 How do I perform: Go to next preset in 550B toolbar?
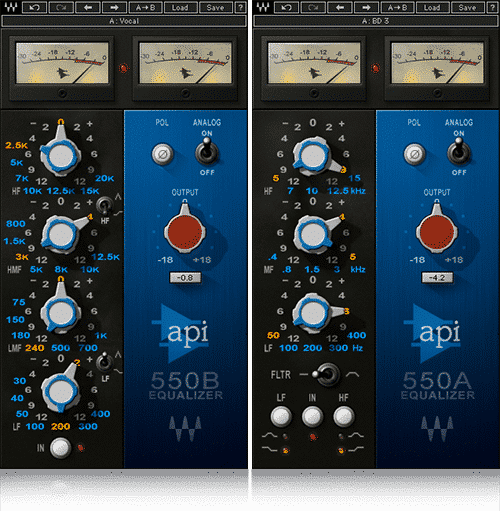click(x=114, y=7)
